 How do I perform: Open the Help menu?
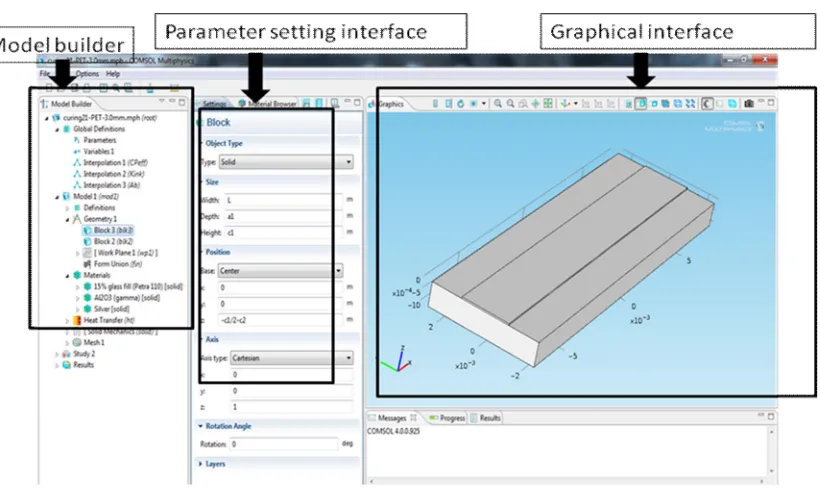tap(112, 74)
